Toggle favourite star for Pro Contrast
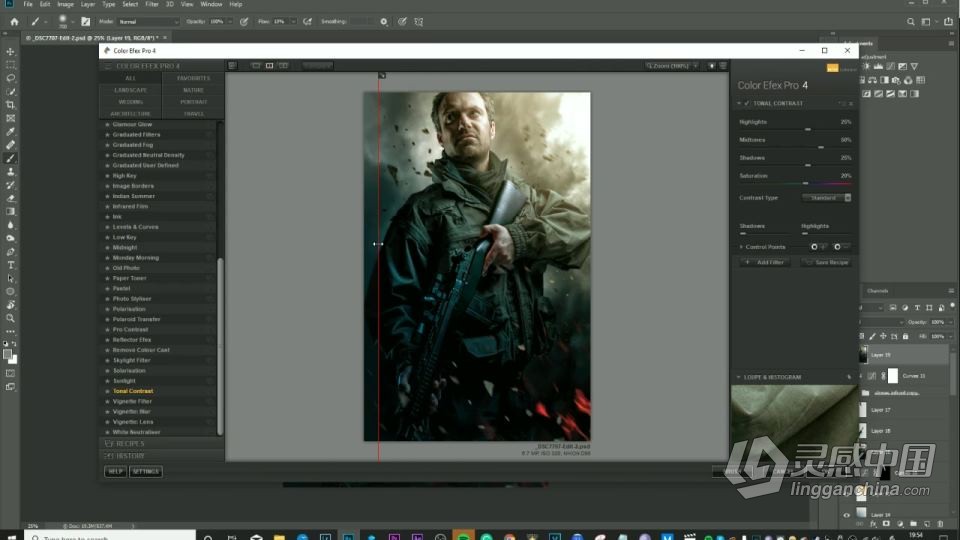This screenshot has width=960, height=540. [108, 329]
